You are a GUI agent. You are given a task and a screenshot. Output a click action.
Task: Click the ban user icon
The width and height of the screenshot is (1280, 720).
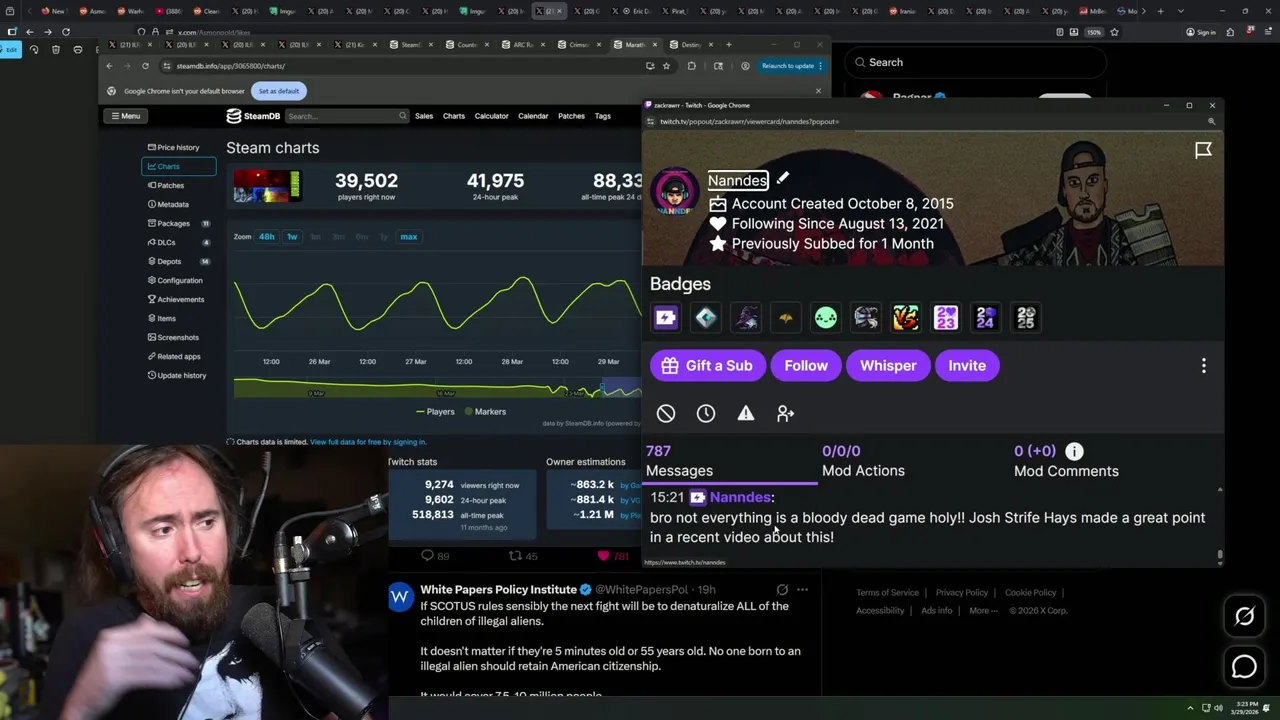coord(666,413)
